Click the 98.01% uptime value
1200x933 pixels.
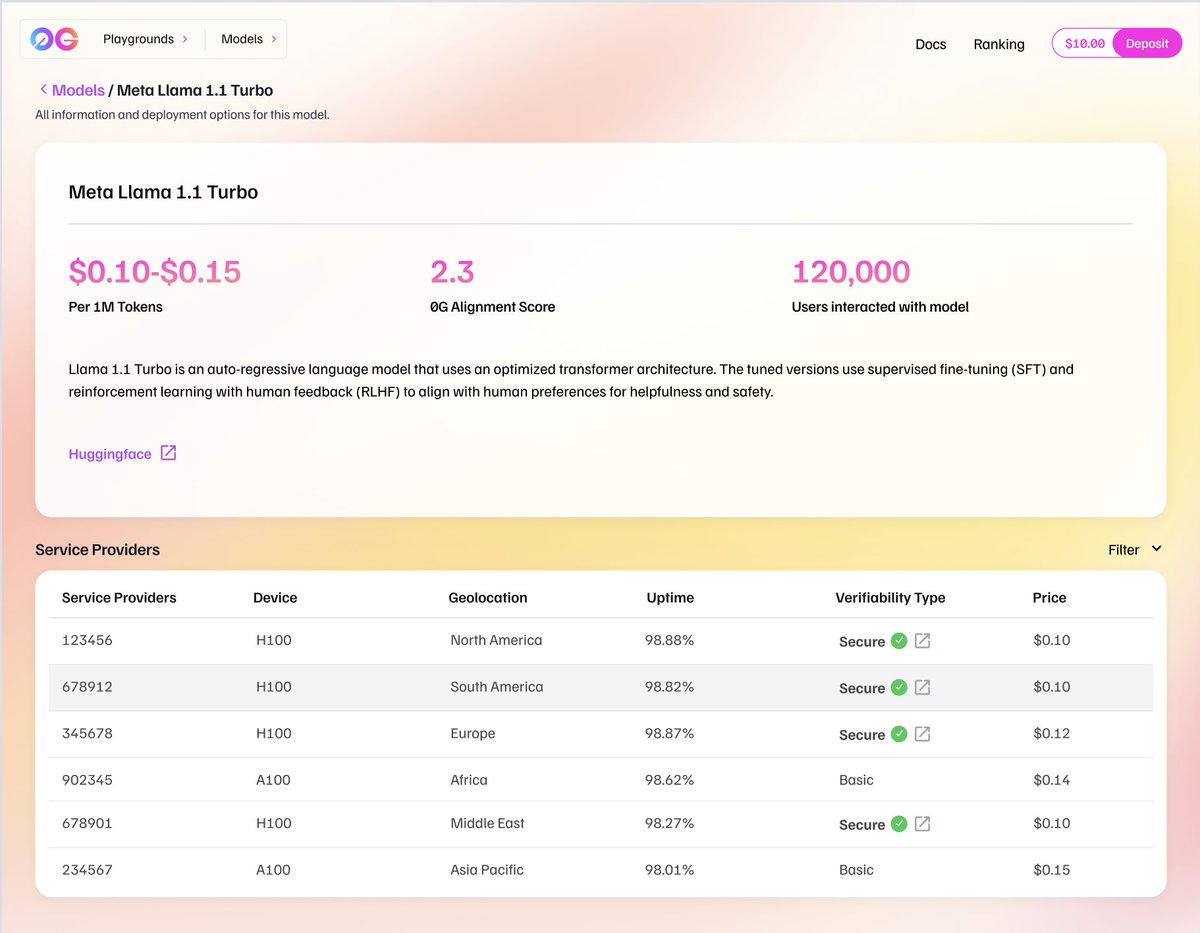[x=670, y=870]
